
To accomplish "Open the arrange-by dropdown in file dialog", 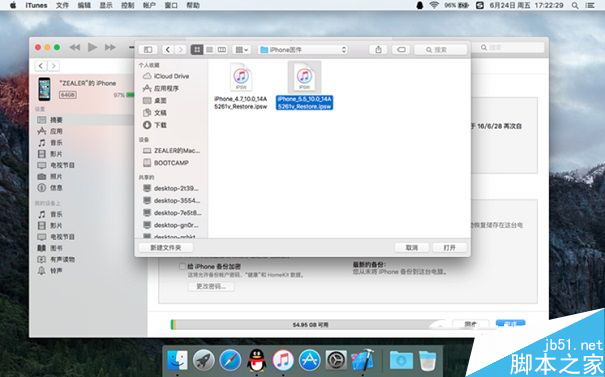I will pos(242,49).
